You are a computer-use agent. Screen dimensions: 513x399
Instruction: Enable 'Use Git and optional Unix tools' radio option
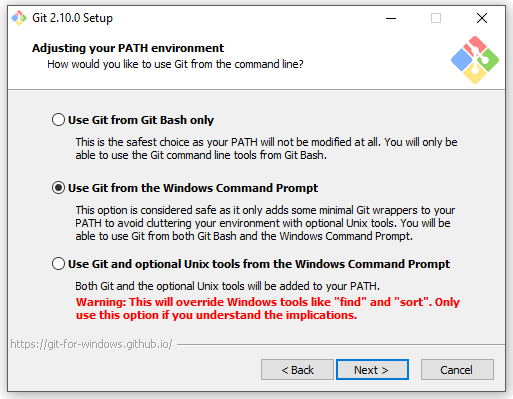(x=58, y=264)
